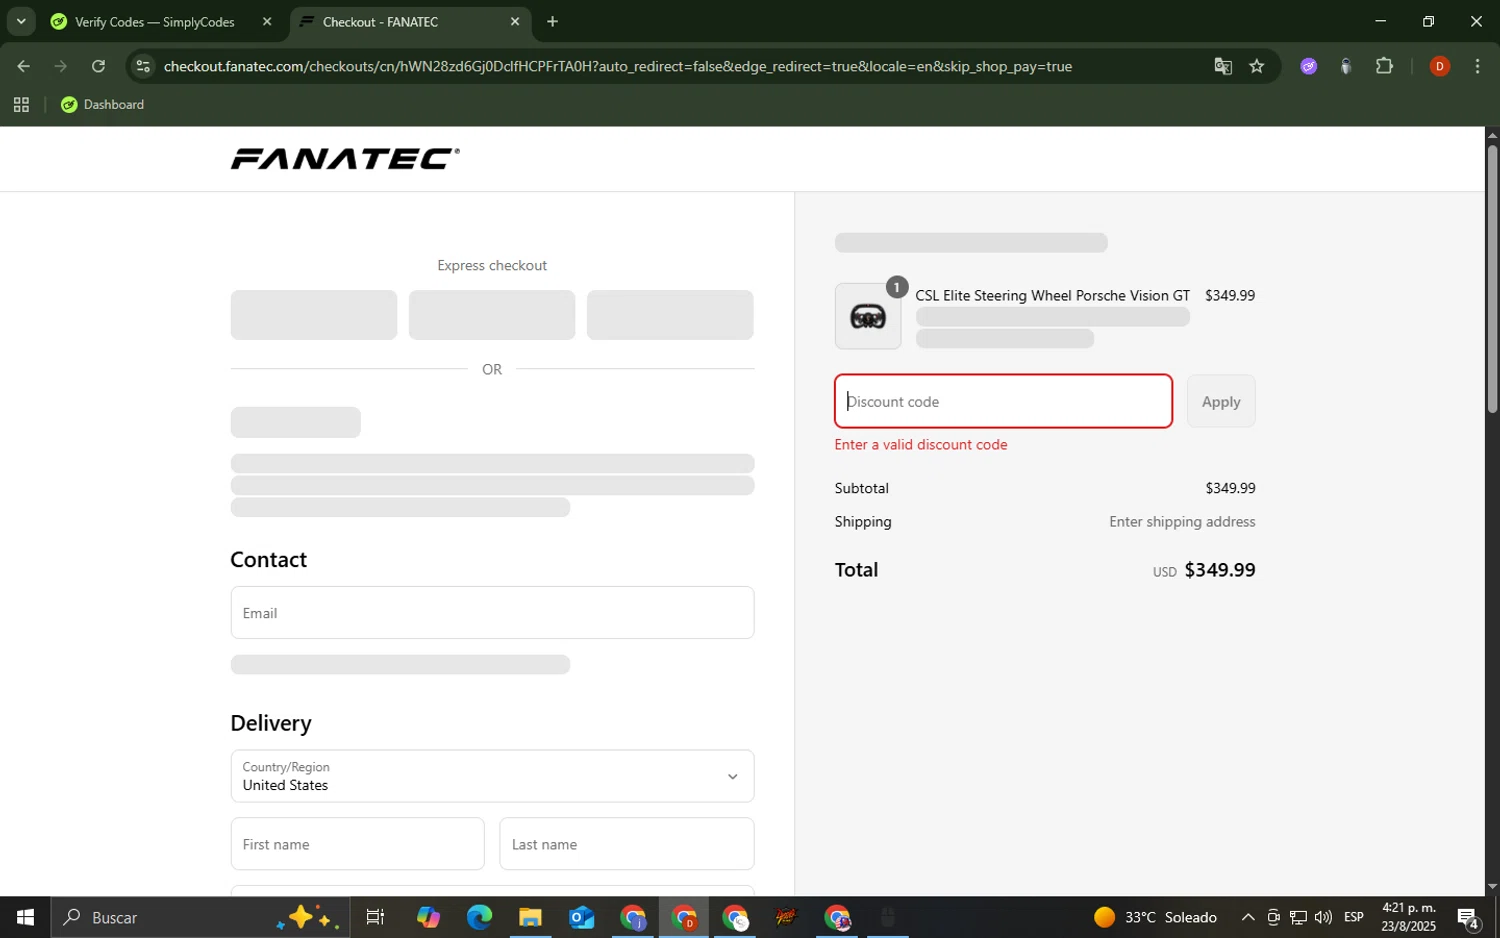Open the purple extension icon in toolbar

tap(1309, 66)
